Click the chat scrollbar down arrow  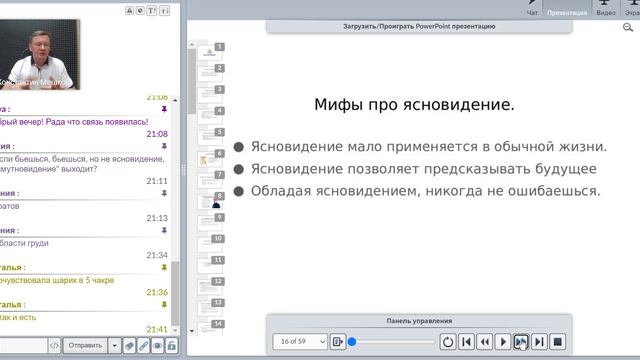coord(175,330)
